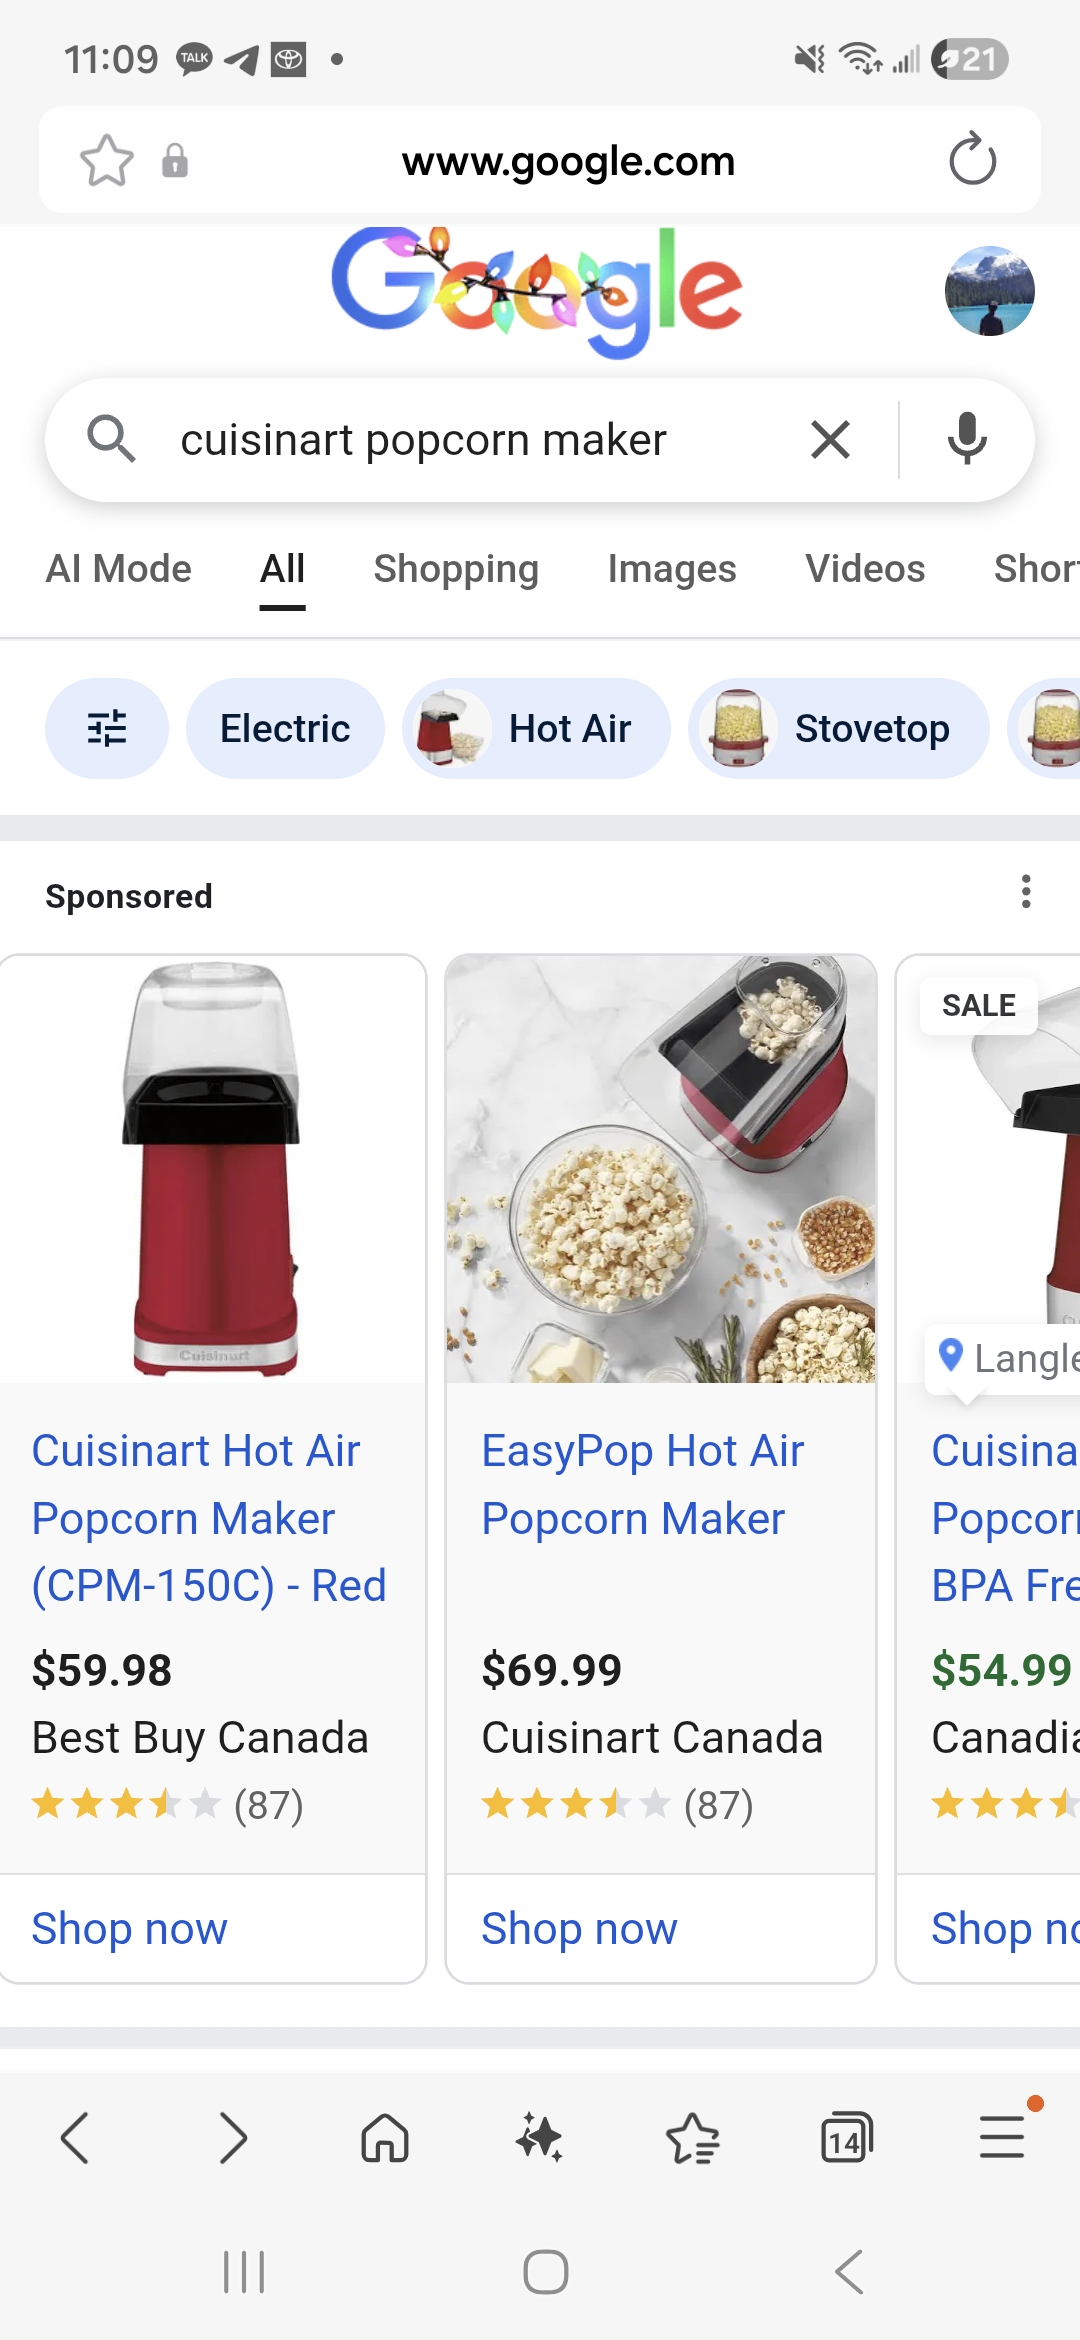Show open tabs counter
The width and height of the screenshot is (1080, 2340).
click(x=846, y=2138)
